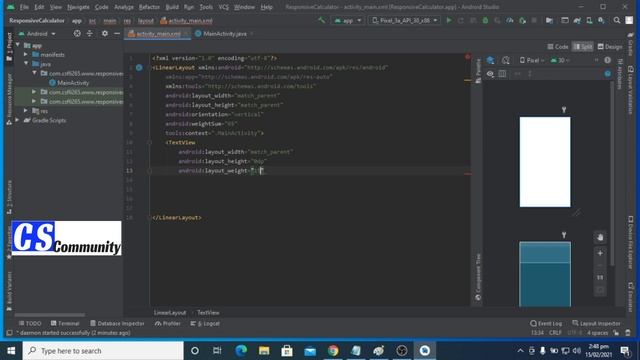Switch the editor to Code view
This screenshot has width=640, height=360.
tap(558, 47)
